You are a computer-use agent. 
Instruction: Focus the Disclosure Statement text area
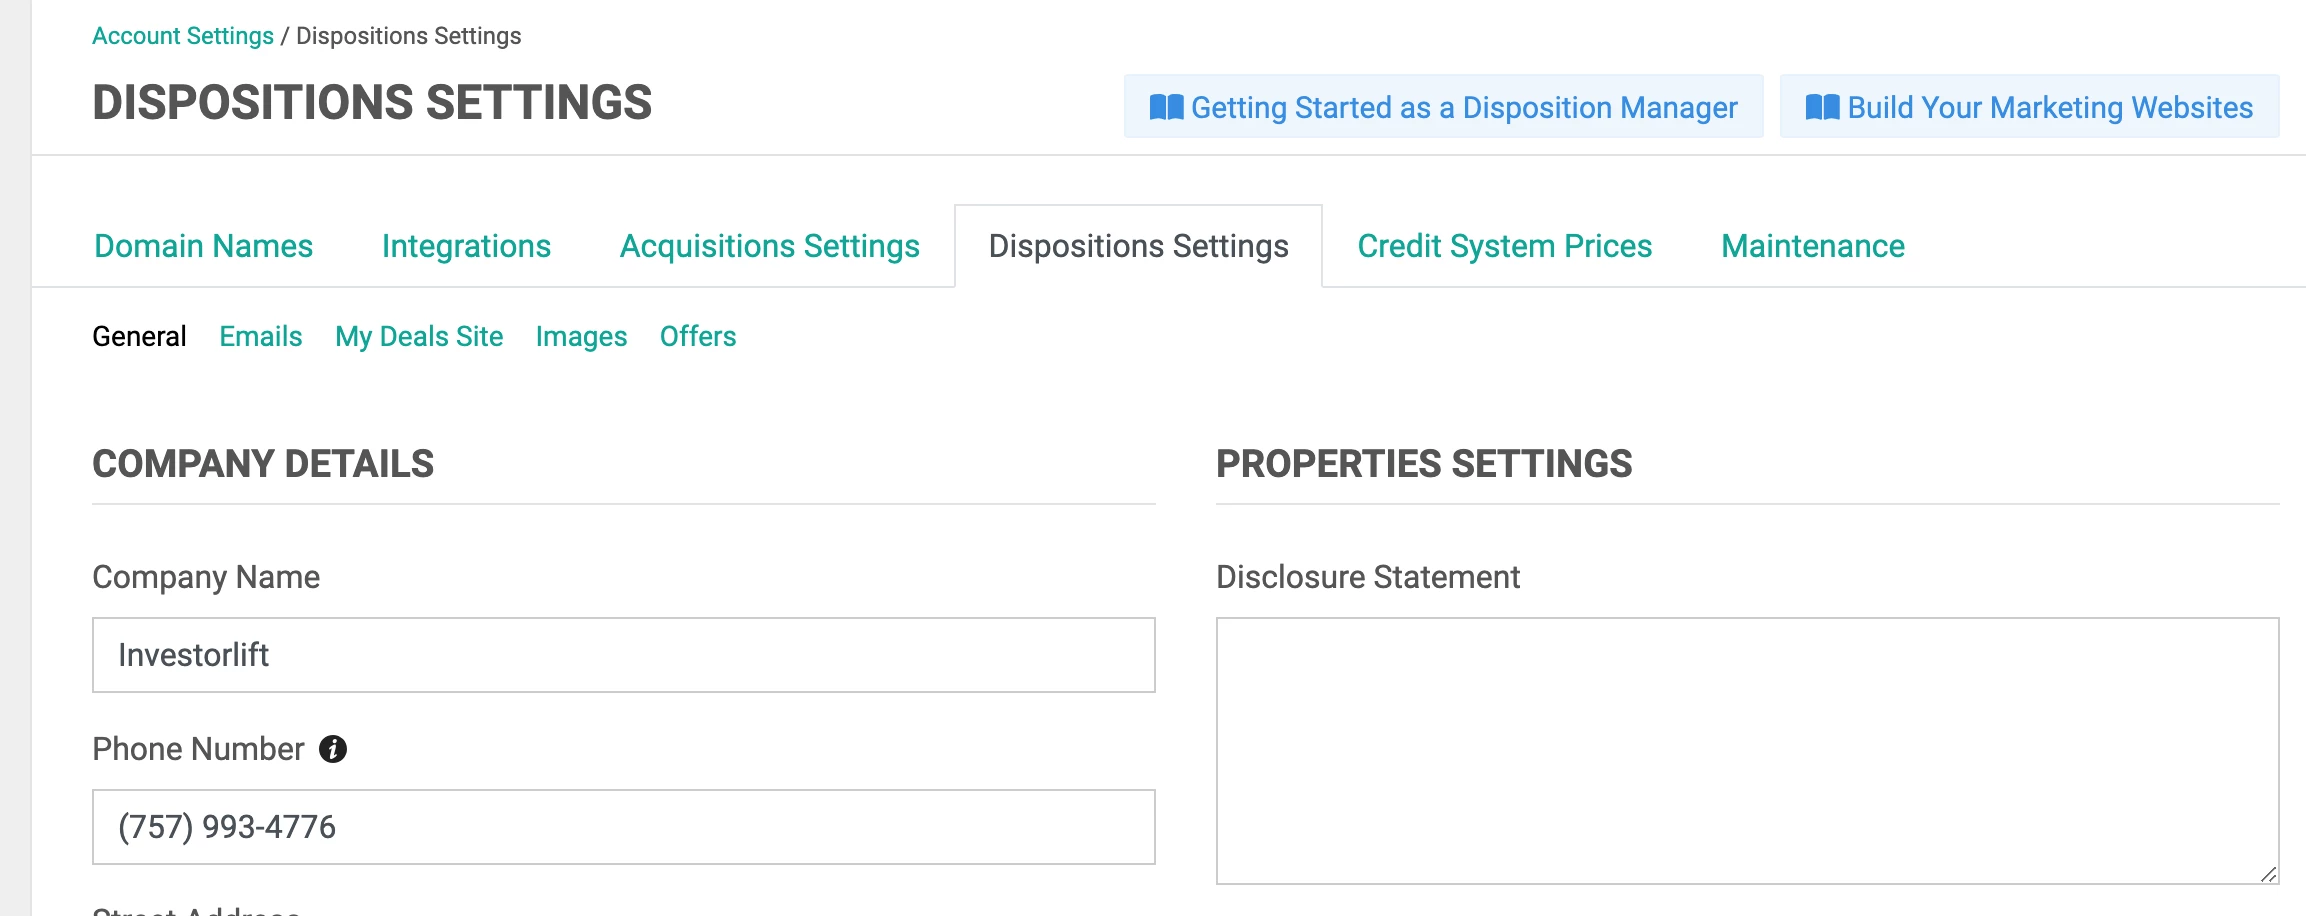tap(1746, 750)
